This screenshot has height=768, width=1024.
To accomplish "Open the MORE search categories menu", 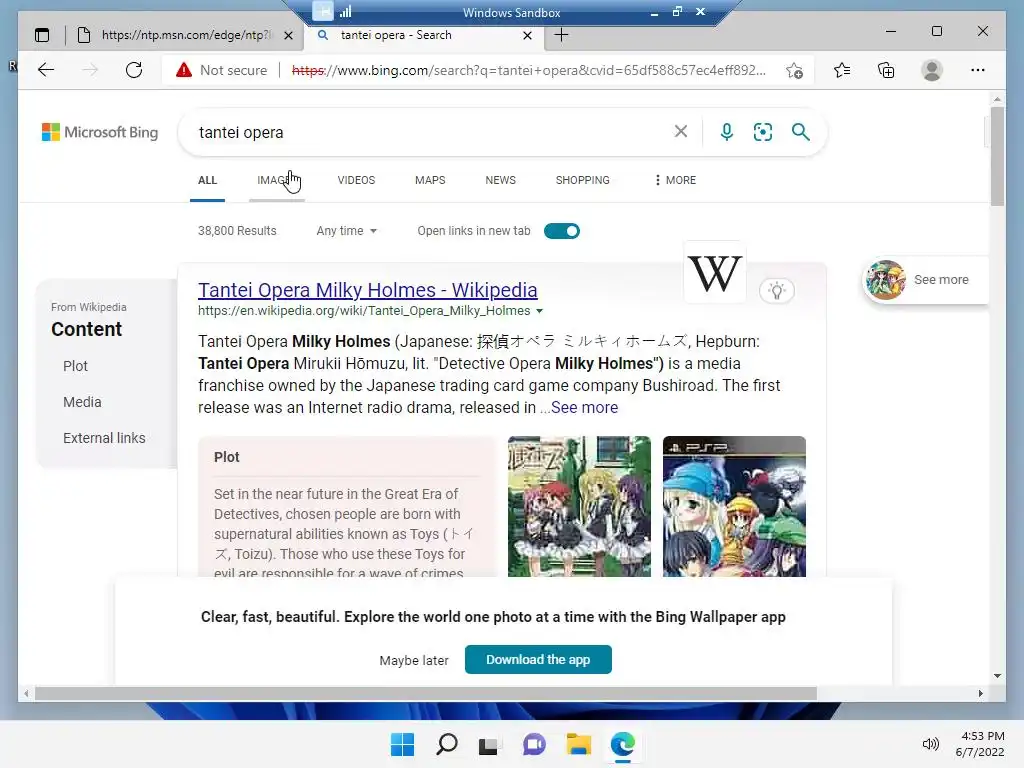I will click(x=675, y=180).
